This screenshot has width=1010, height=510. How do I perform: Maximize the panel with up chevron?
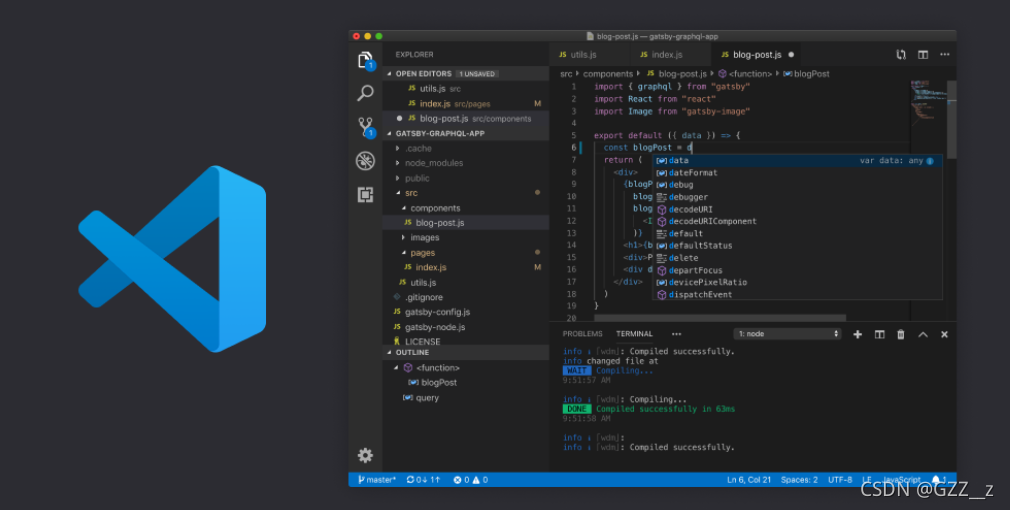click(x=922, y=334)
